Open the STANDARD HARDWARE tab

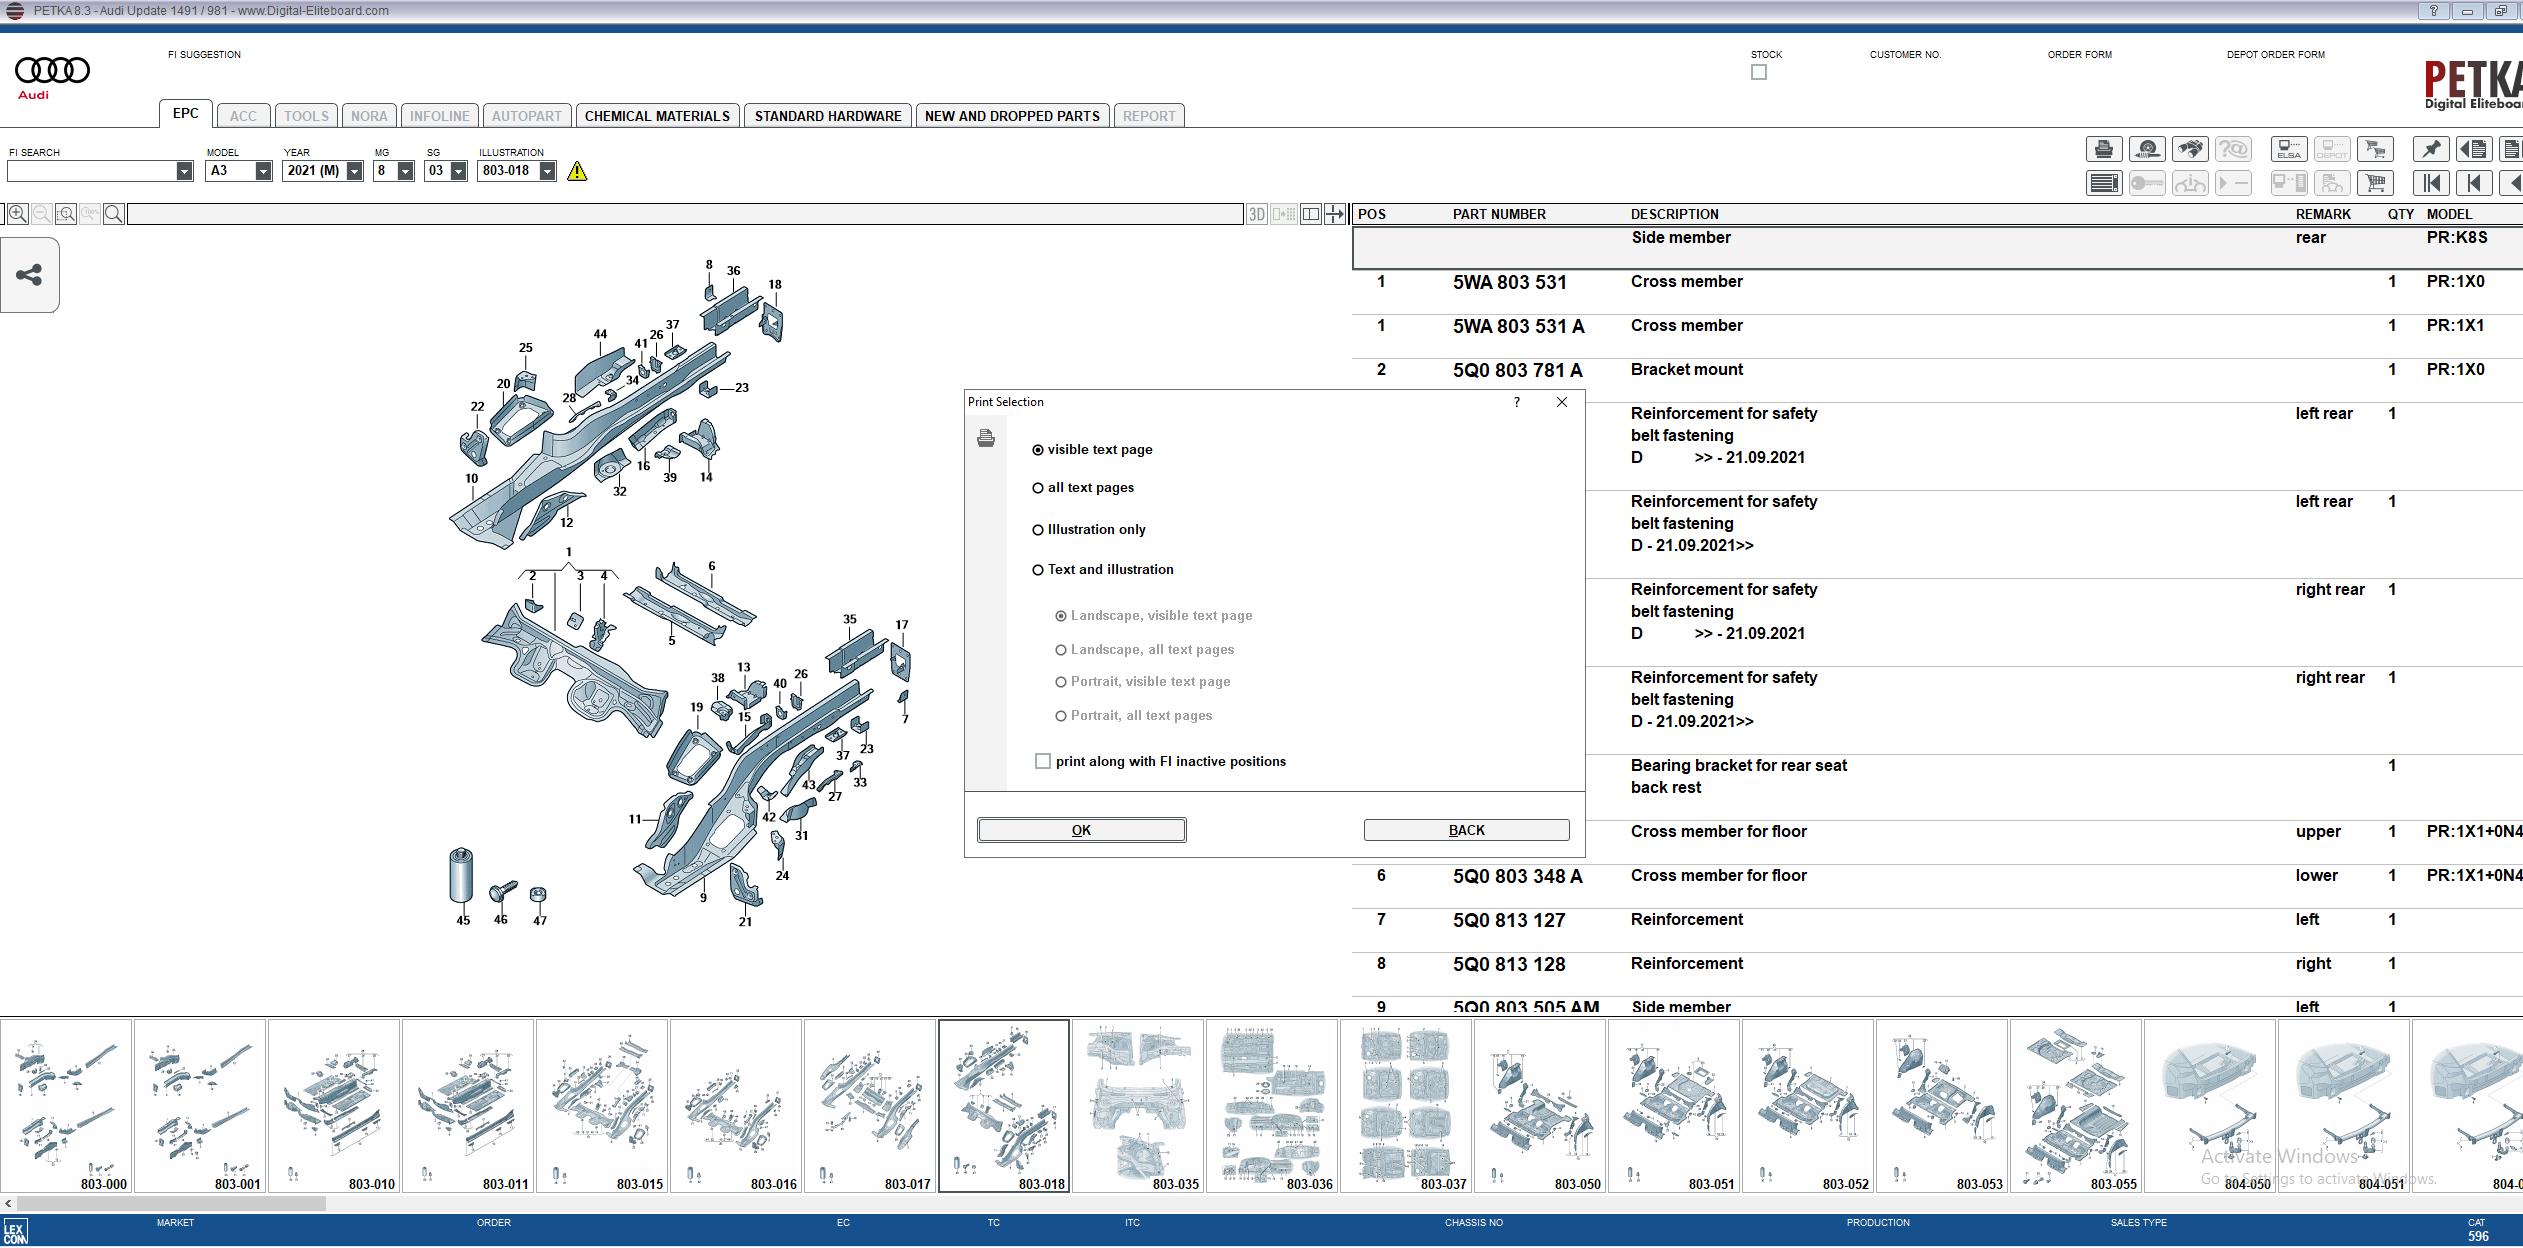coord(827,116)
